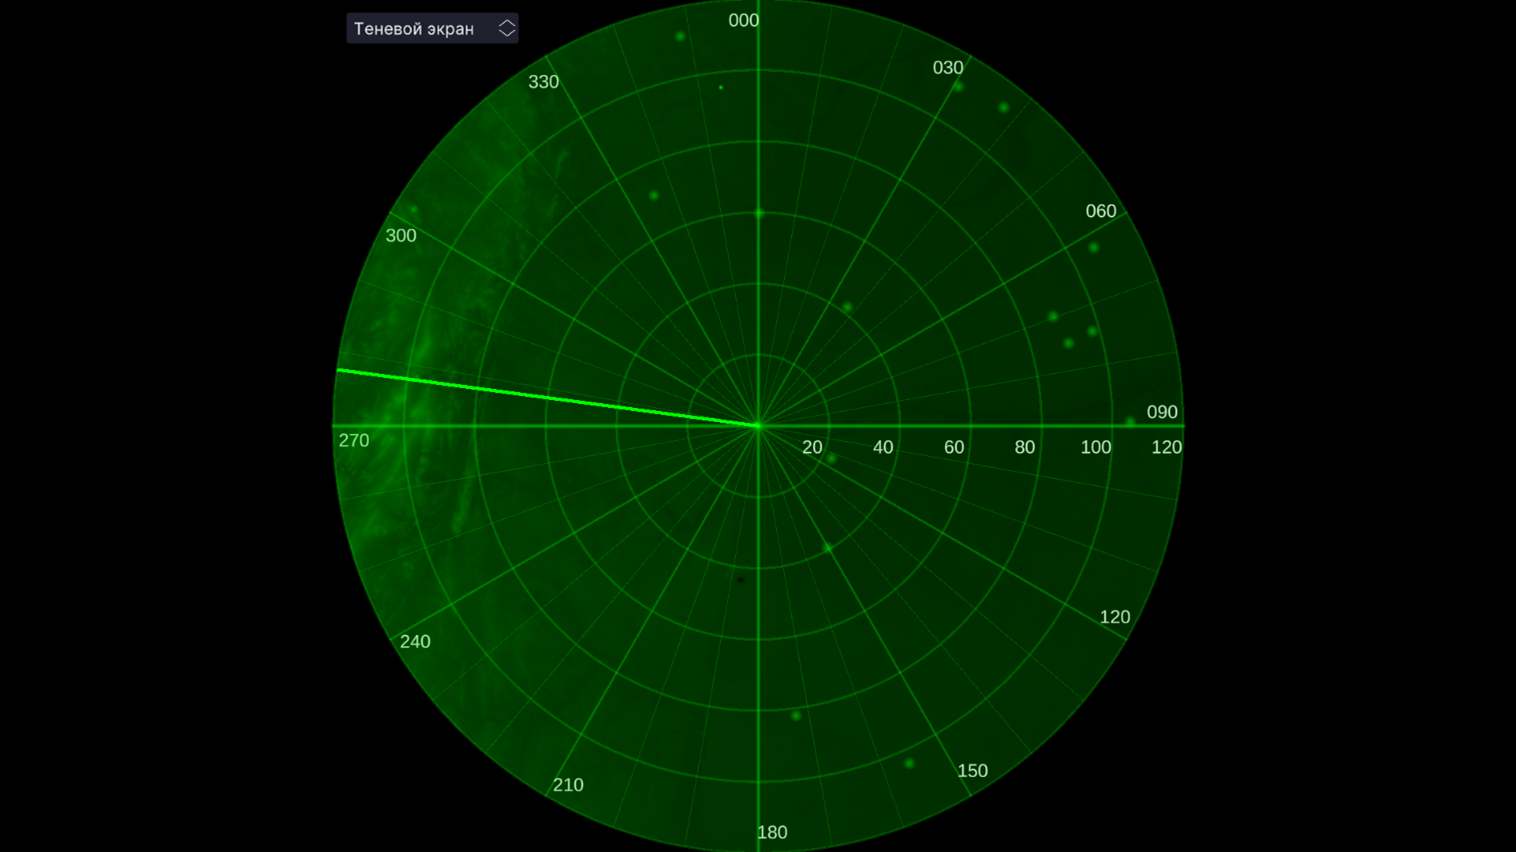Click the 330 bearing label
Image resolution: width=1516 pixels, height=852 pixels.
pyautogui.click(x=543, y=82)
